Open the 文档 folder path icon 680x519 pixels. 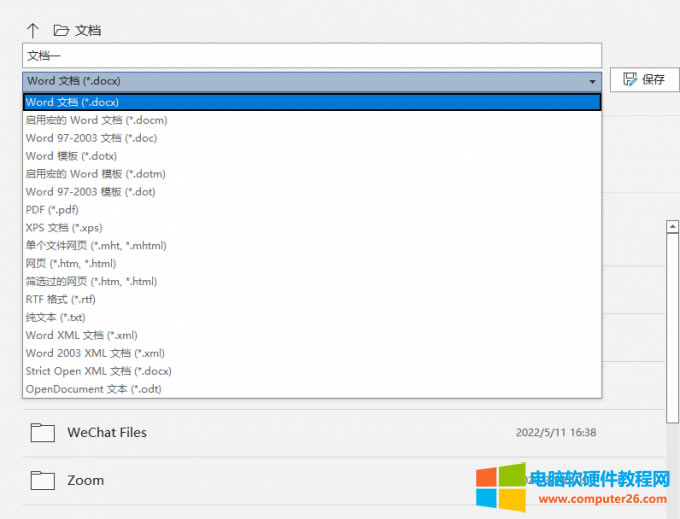pos(61,30)
